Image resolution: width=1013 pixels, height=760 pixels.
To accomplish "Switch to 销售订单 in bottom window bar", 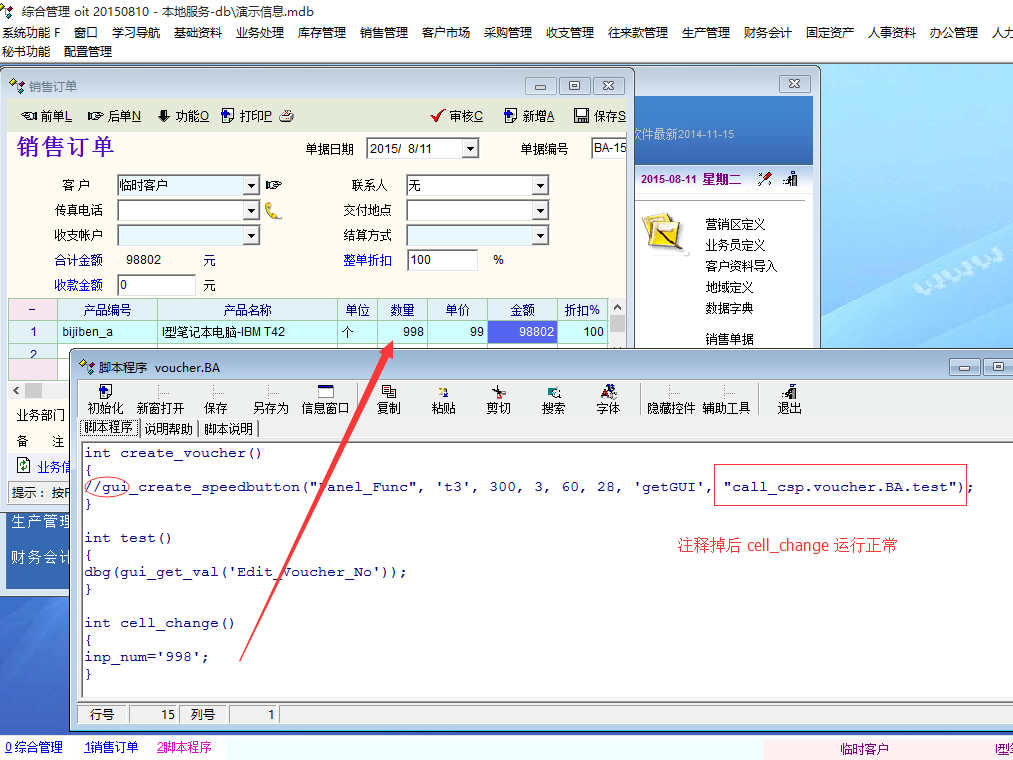I will coord(111,748).
